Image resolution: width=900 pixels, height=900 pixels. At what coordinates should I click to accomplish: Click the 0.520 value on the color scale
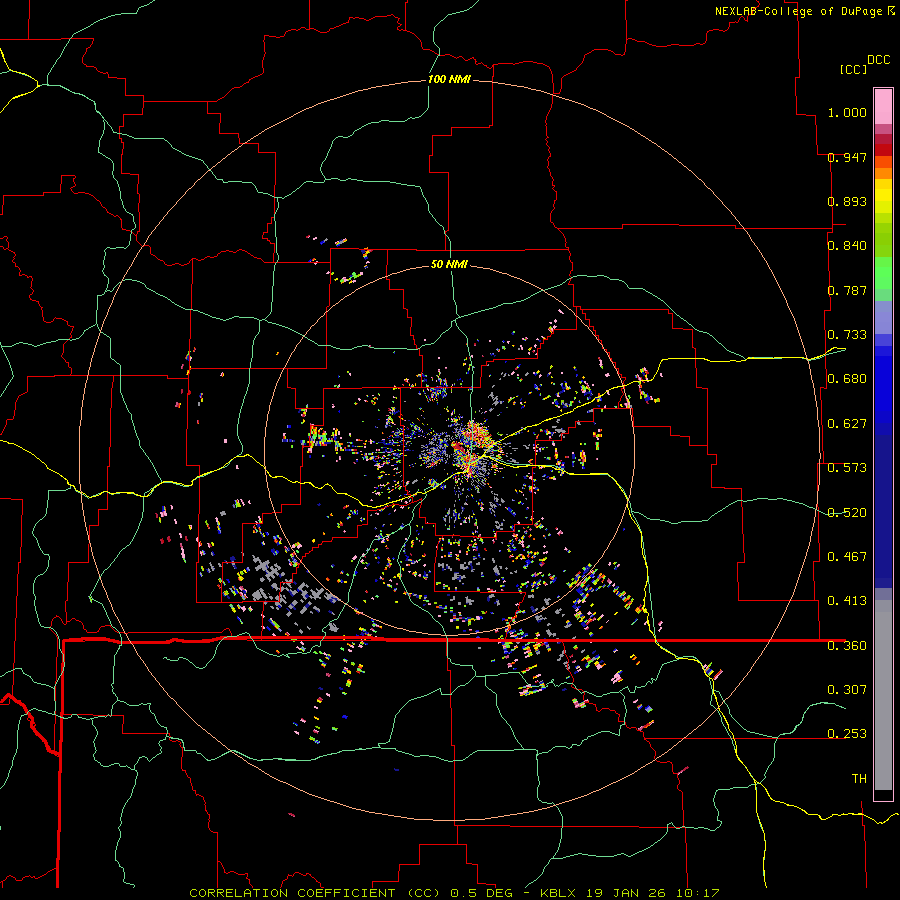click(847, 513)
